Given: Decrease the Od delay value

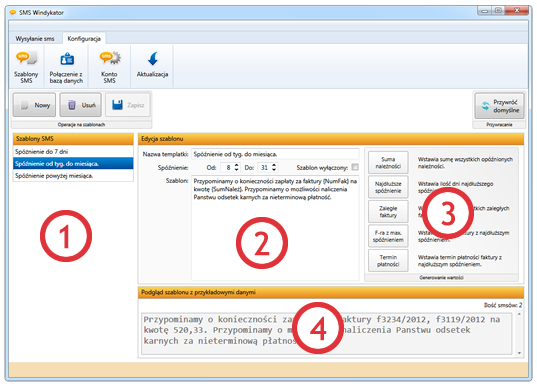Looking at the screenshot, I should pos(236,170).
